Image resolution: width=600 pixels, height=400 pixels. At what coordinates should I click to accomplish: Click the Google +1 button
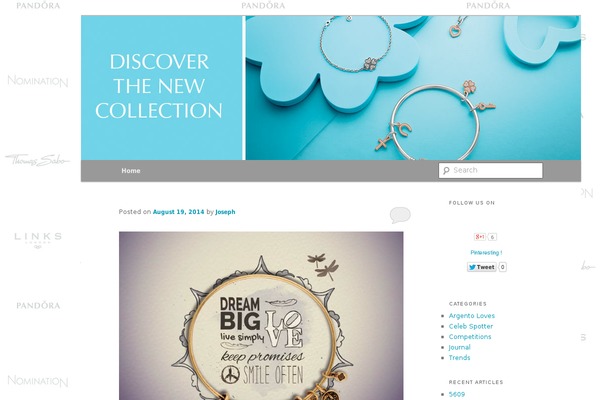coord(480,237)
